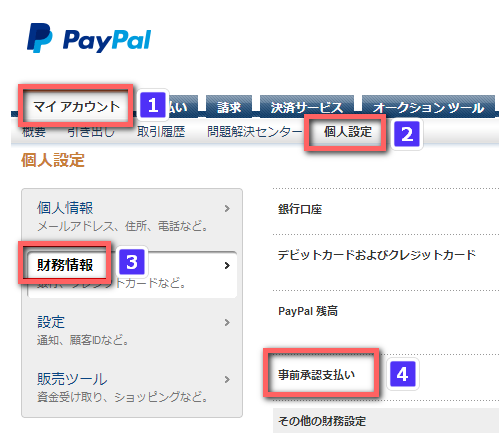Open 問題解決センター submenu item

click(255, 132)
